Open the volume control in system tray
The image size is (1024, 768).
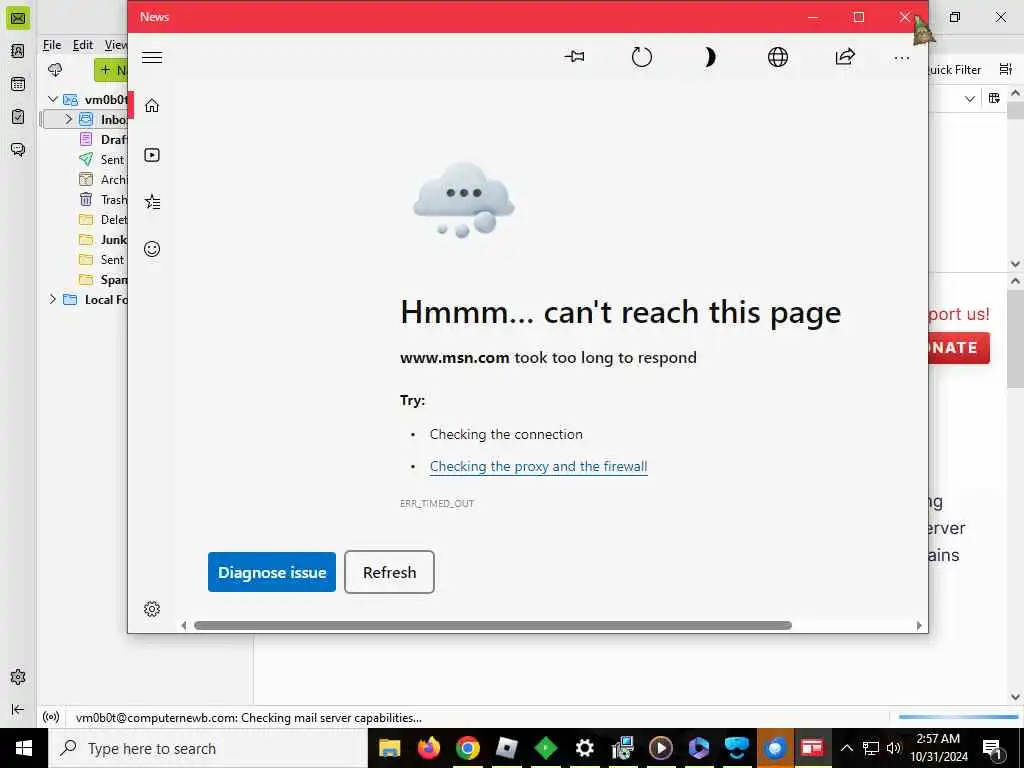[894, 748]
